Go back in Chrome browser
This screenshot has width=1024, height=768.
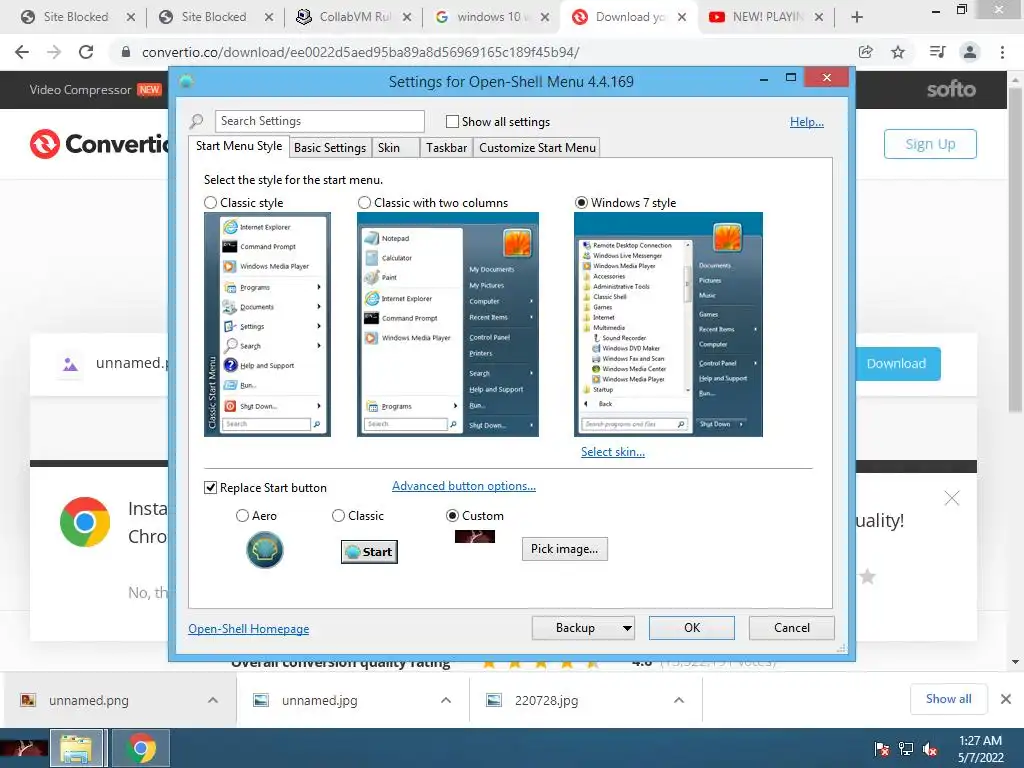pos(22,52)
